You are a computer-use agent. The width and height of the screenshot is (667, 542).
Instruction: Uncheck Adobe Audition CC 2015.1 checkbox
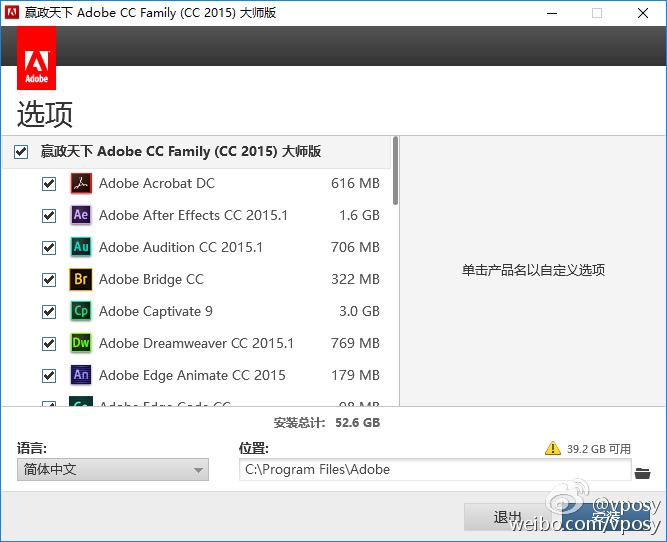[49, 248]
